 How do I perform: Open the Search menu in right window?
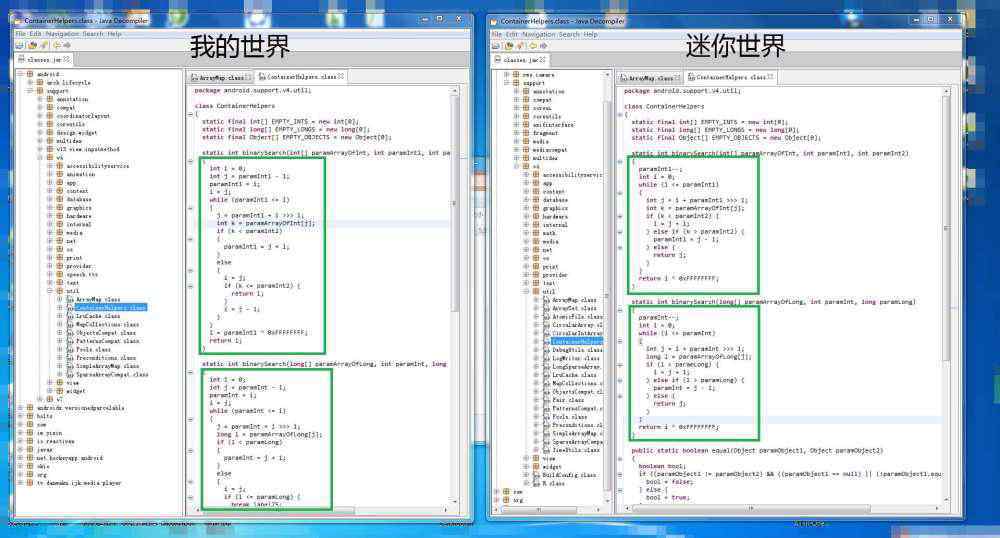568,34
